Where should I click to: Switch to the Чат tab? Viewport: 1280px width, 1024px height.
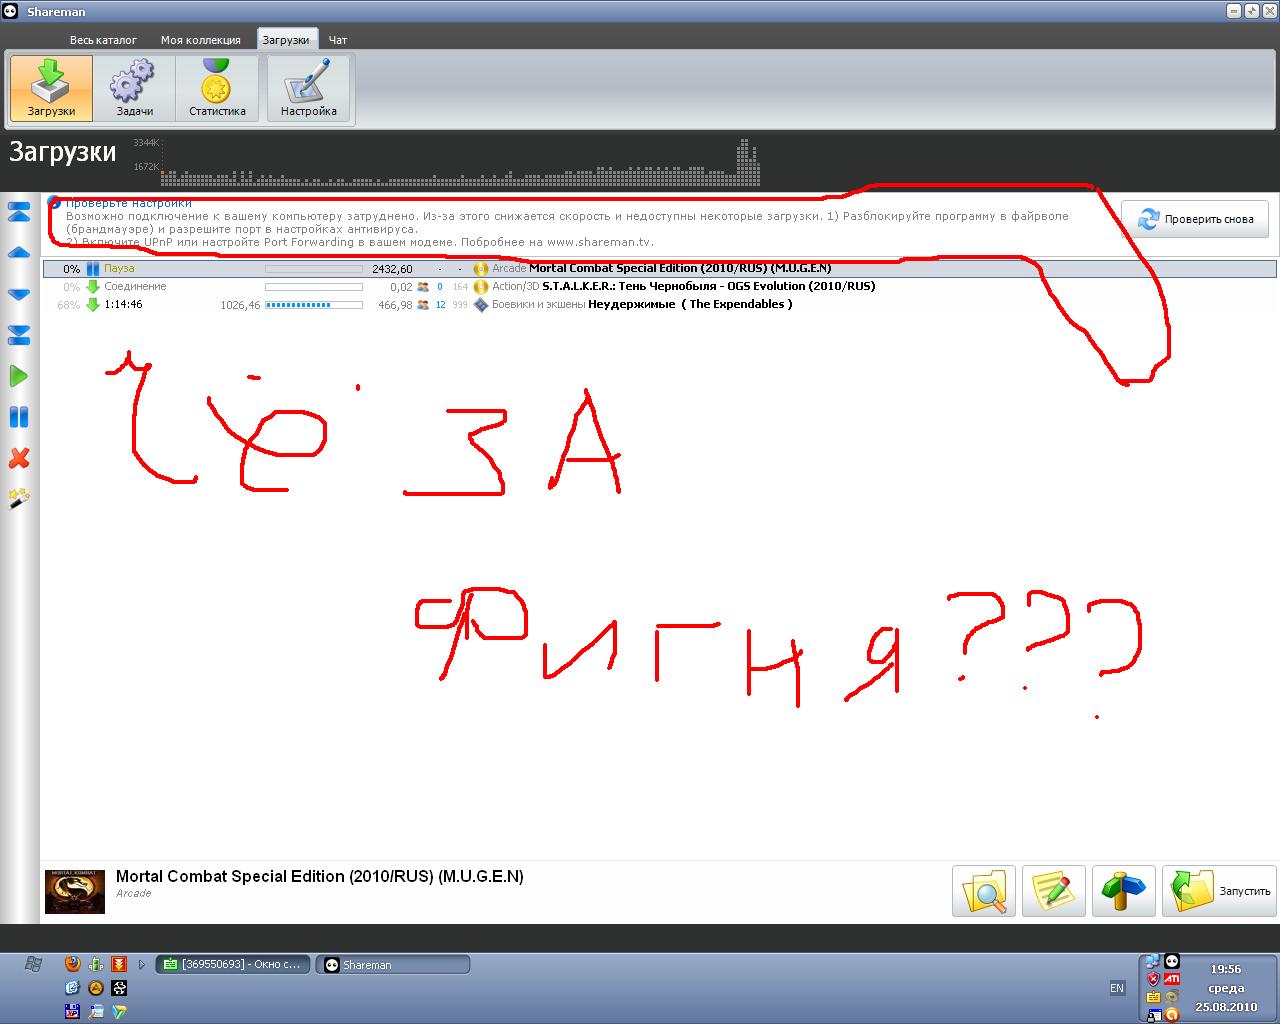(x=338, y=40)
